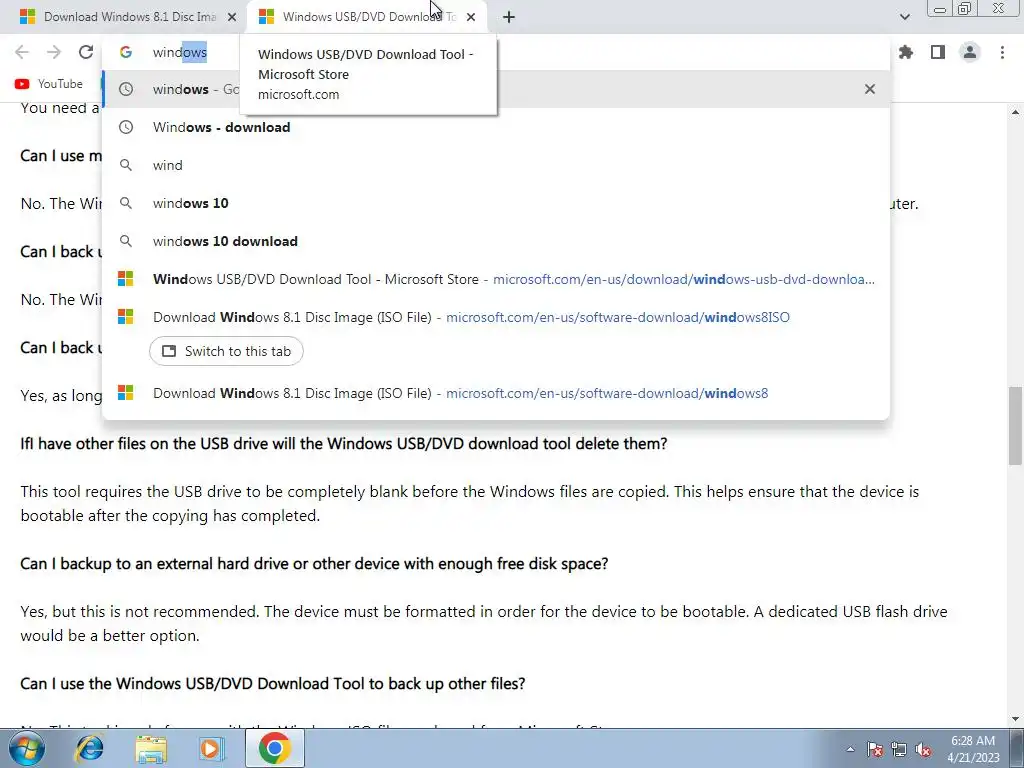This screenshot has height=768, width=1024.
Task: Click the 'Switch to this tab' button
Action: click(226, 351)
